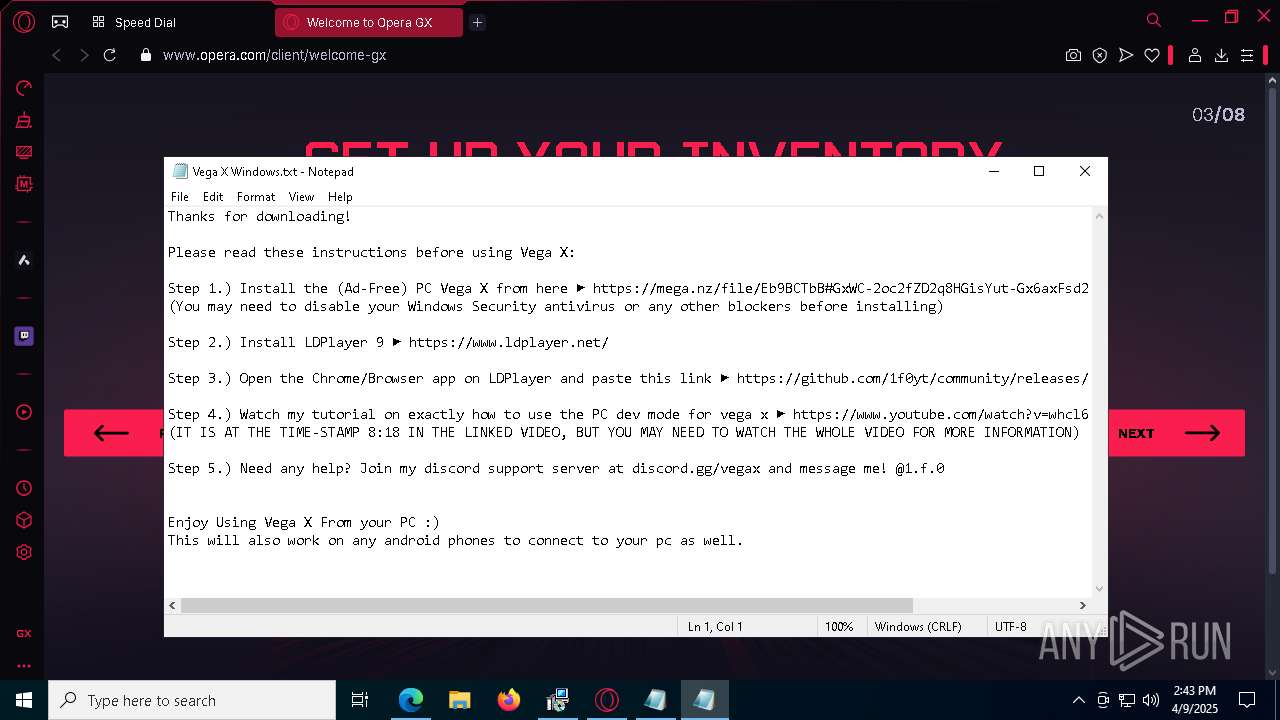Open the Twitch panel in sidebar
This screenshot has height=720, width=1280.
click(24, 336)
